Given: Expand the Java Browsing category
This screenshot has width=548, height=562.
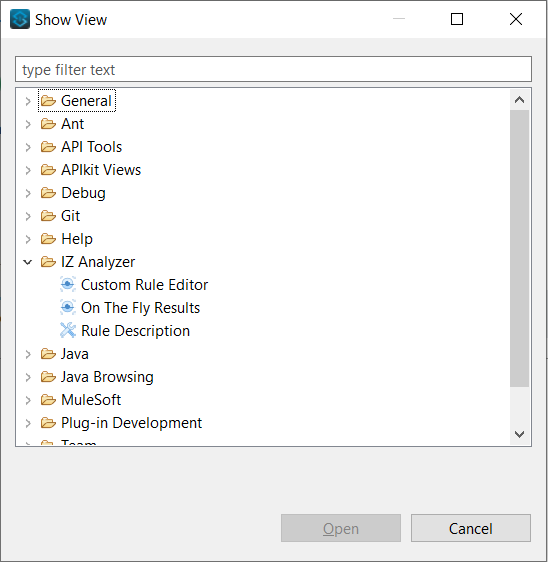Looking at the screenshot, I should (x=28, y=377).
